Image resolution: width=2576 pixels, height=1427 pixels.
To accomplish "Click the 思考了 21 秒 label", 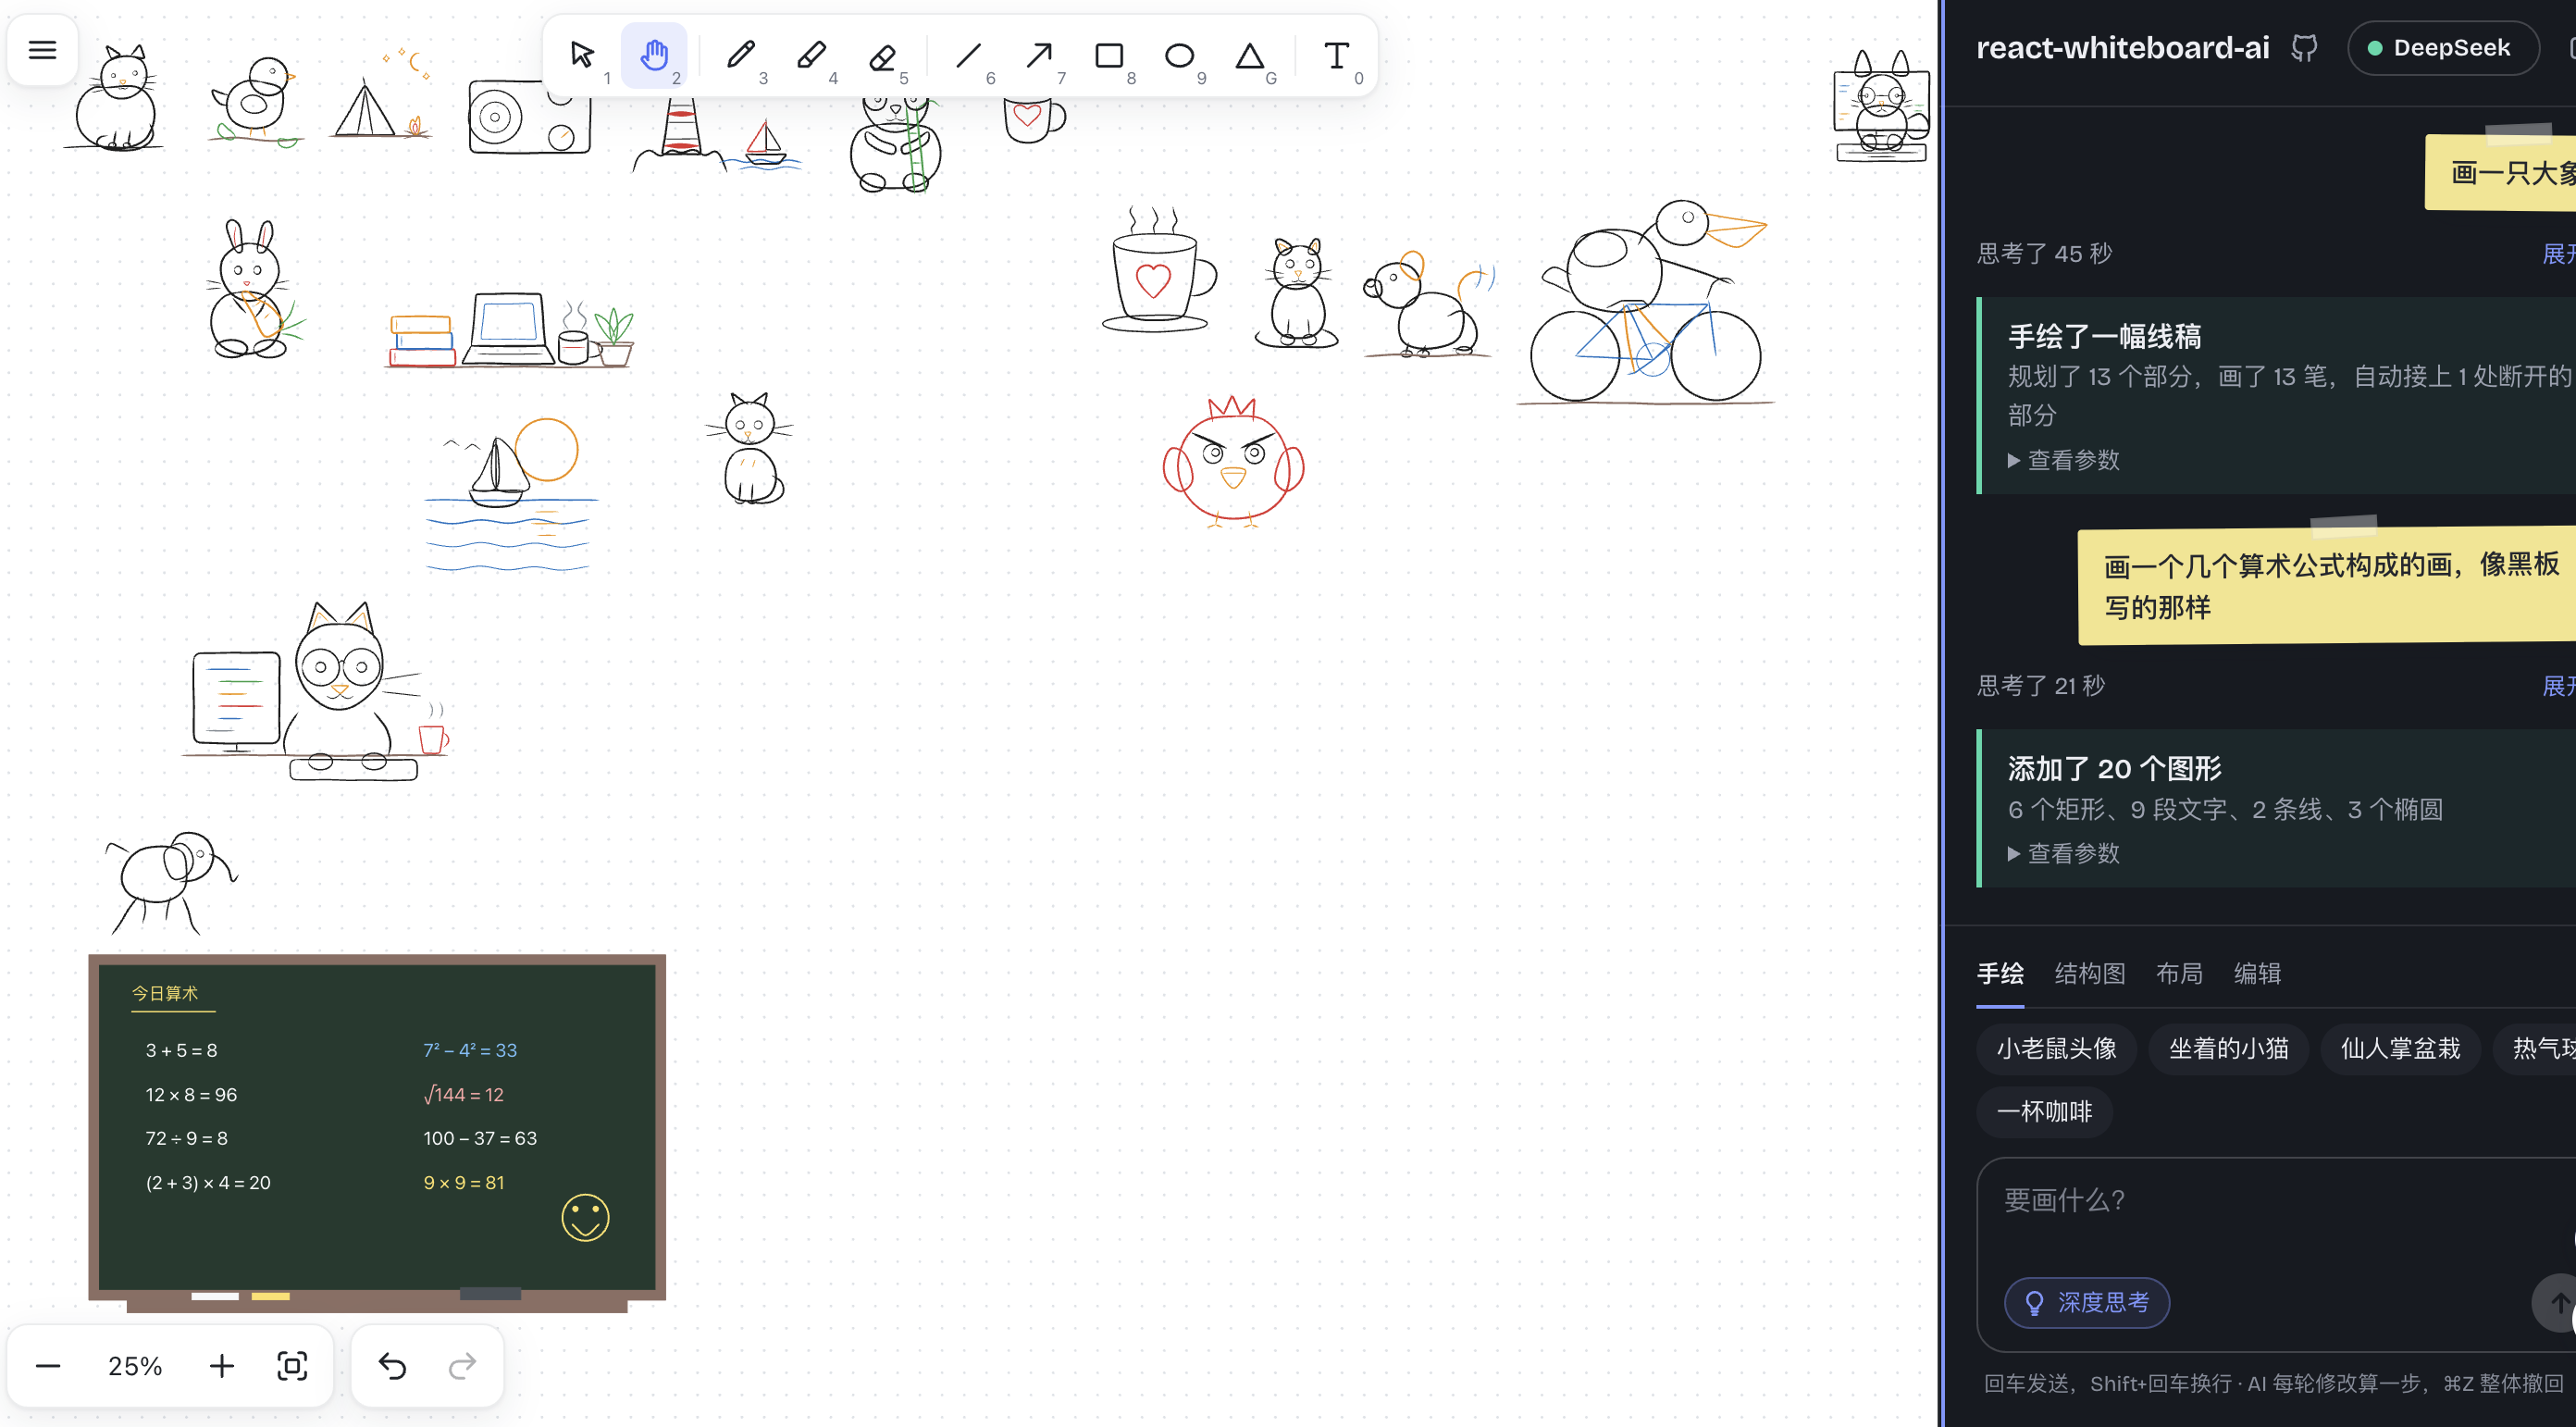I will (2042, 686).
